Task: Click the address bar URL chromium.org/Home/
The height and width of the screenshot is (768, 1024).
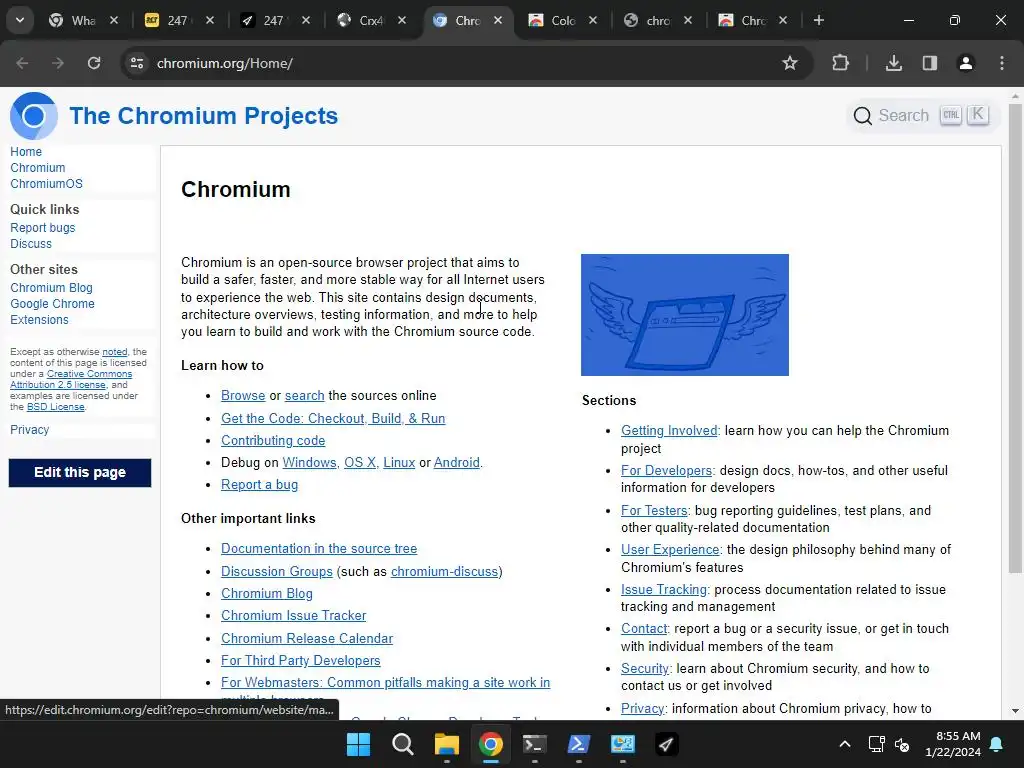Action: click(x=225, y=63)
